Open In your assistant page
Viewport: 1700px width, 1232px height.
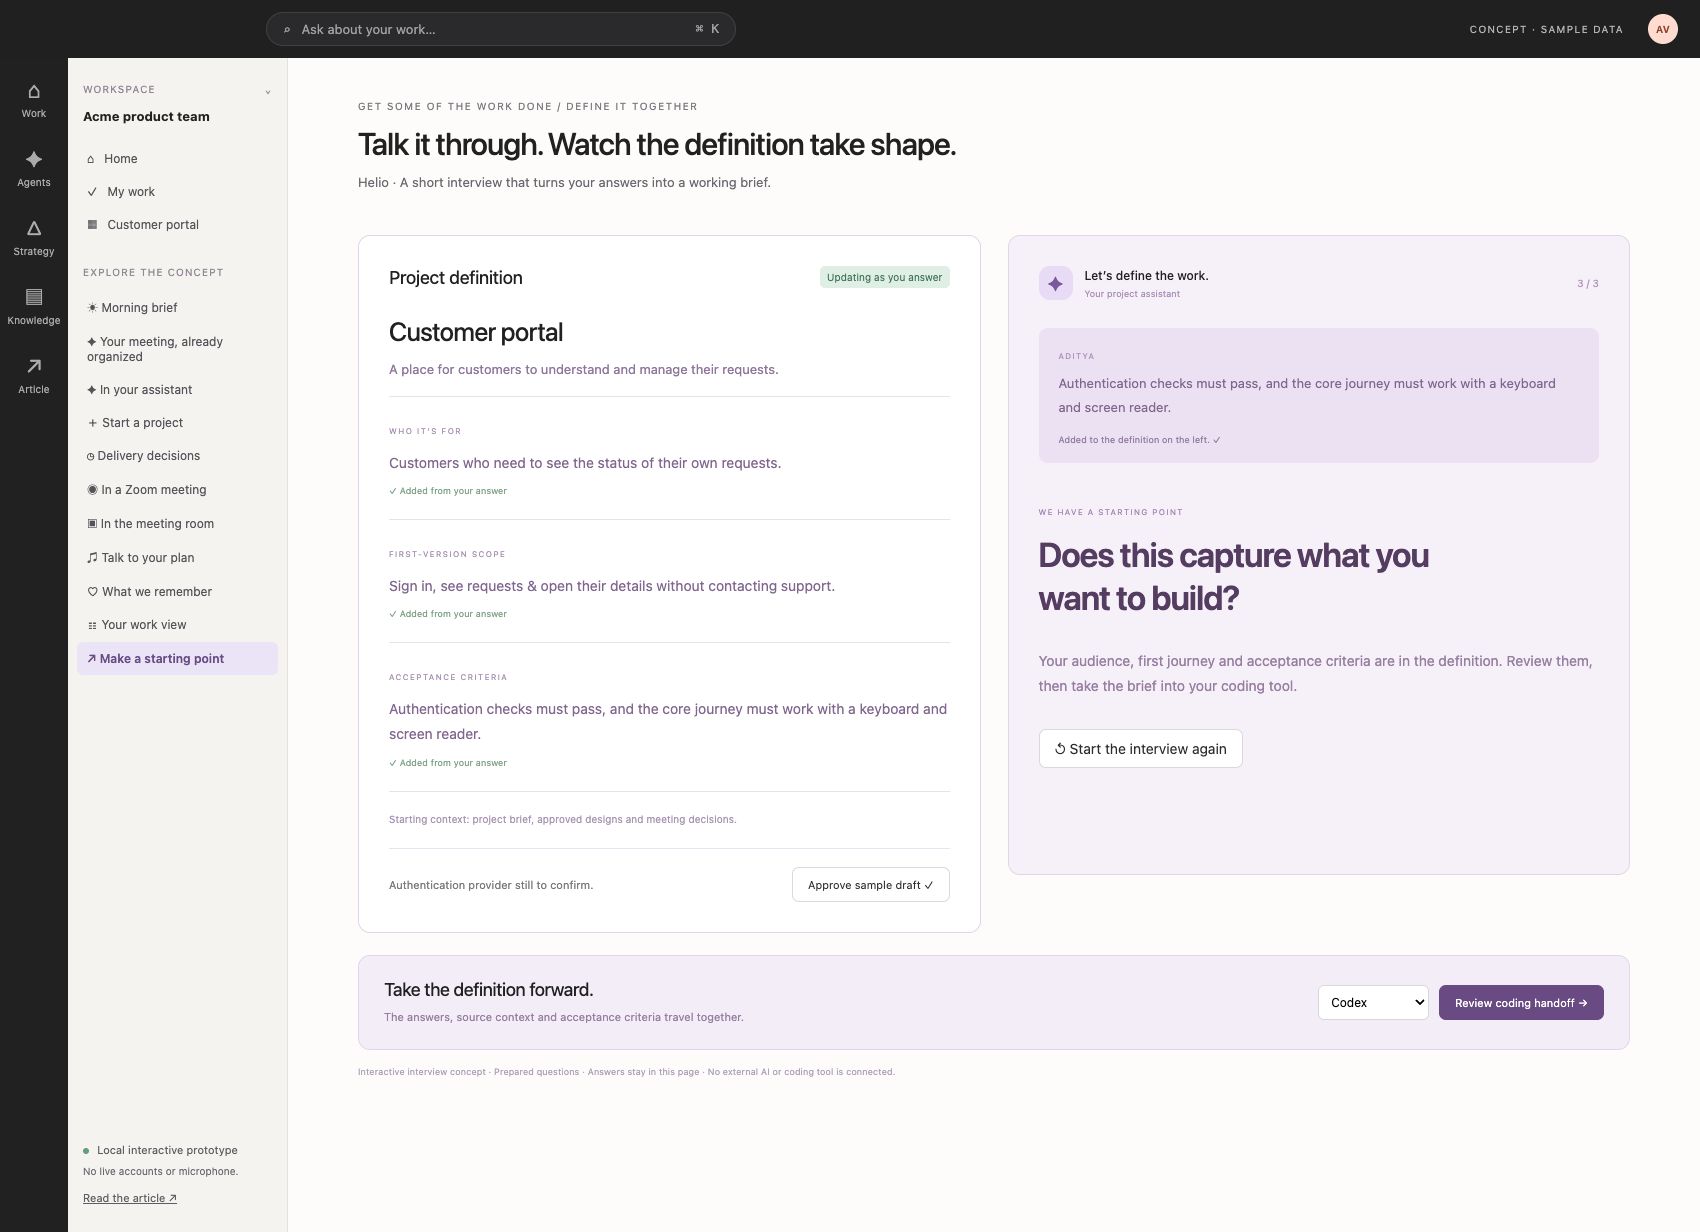[x=177, y=390]
